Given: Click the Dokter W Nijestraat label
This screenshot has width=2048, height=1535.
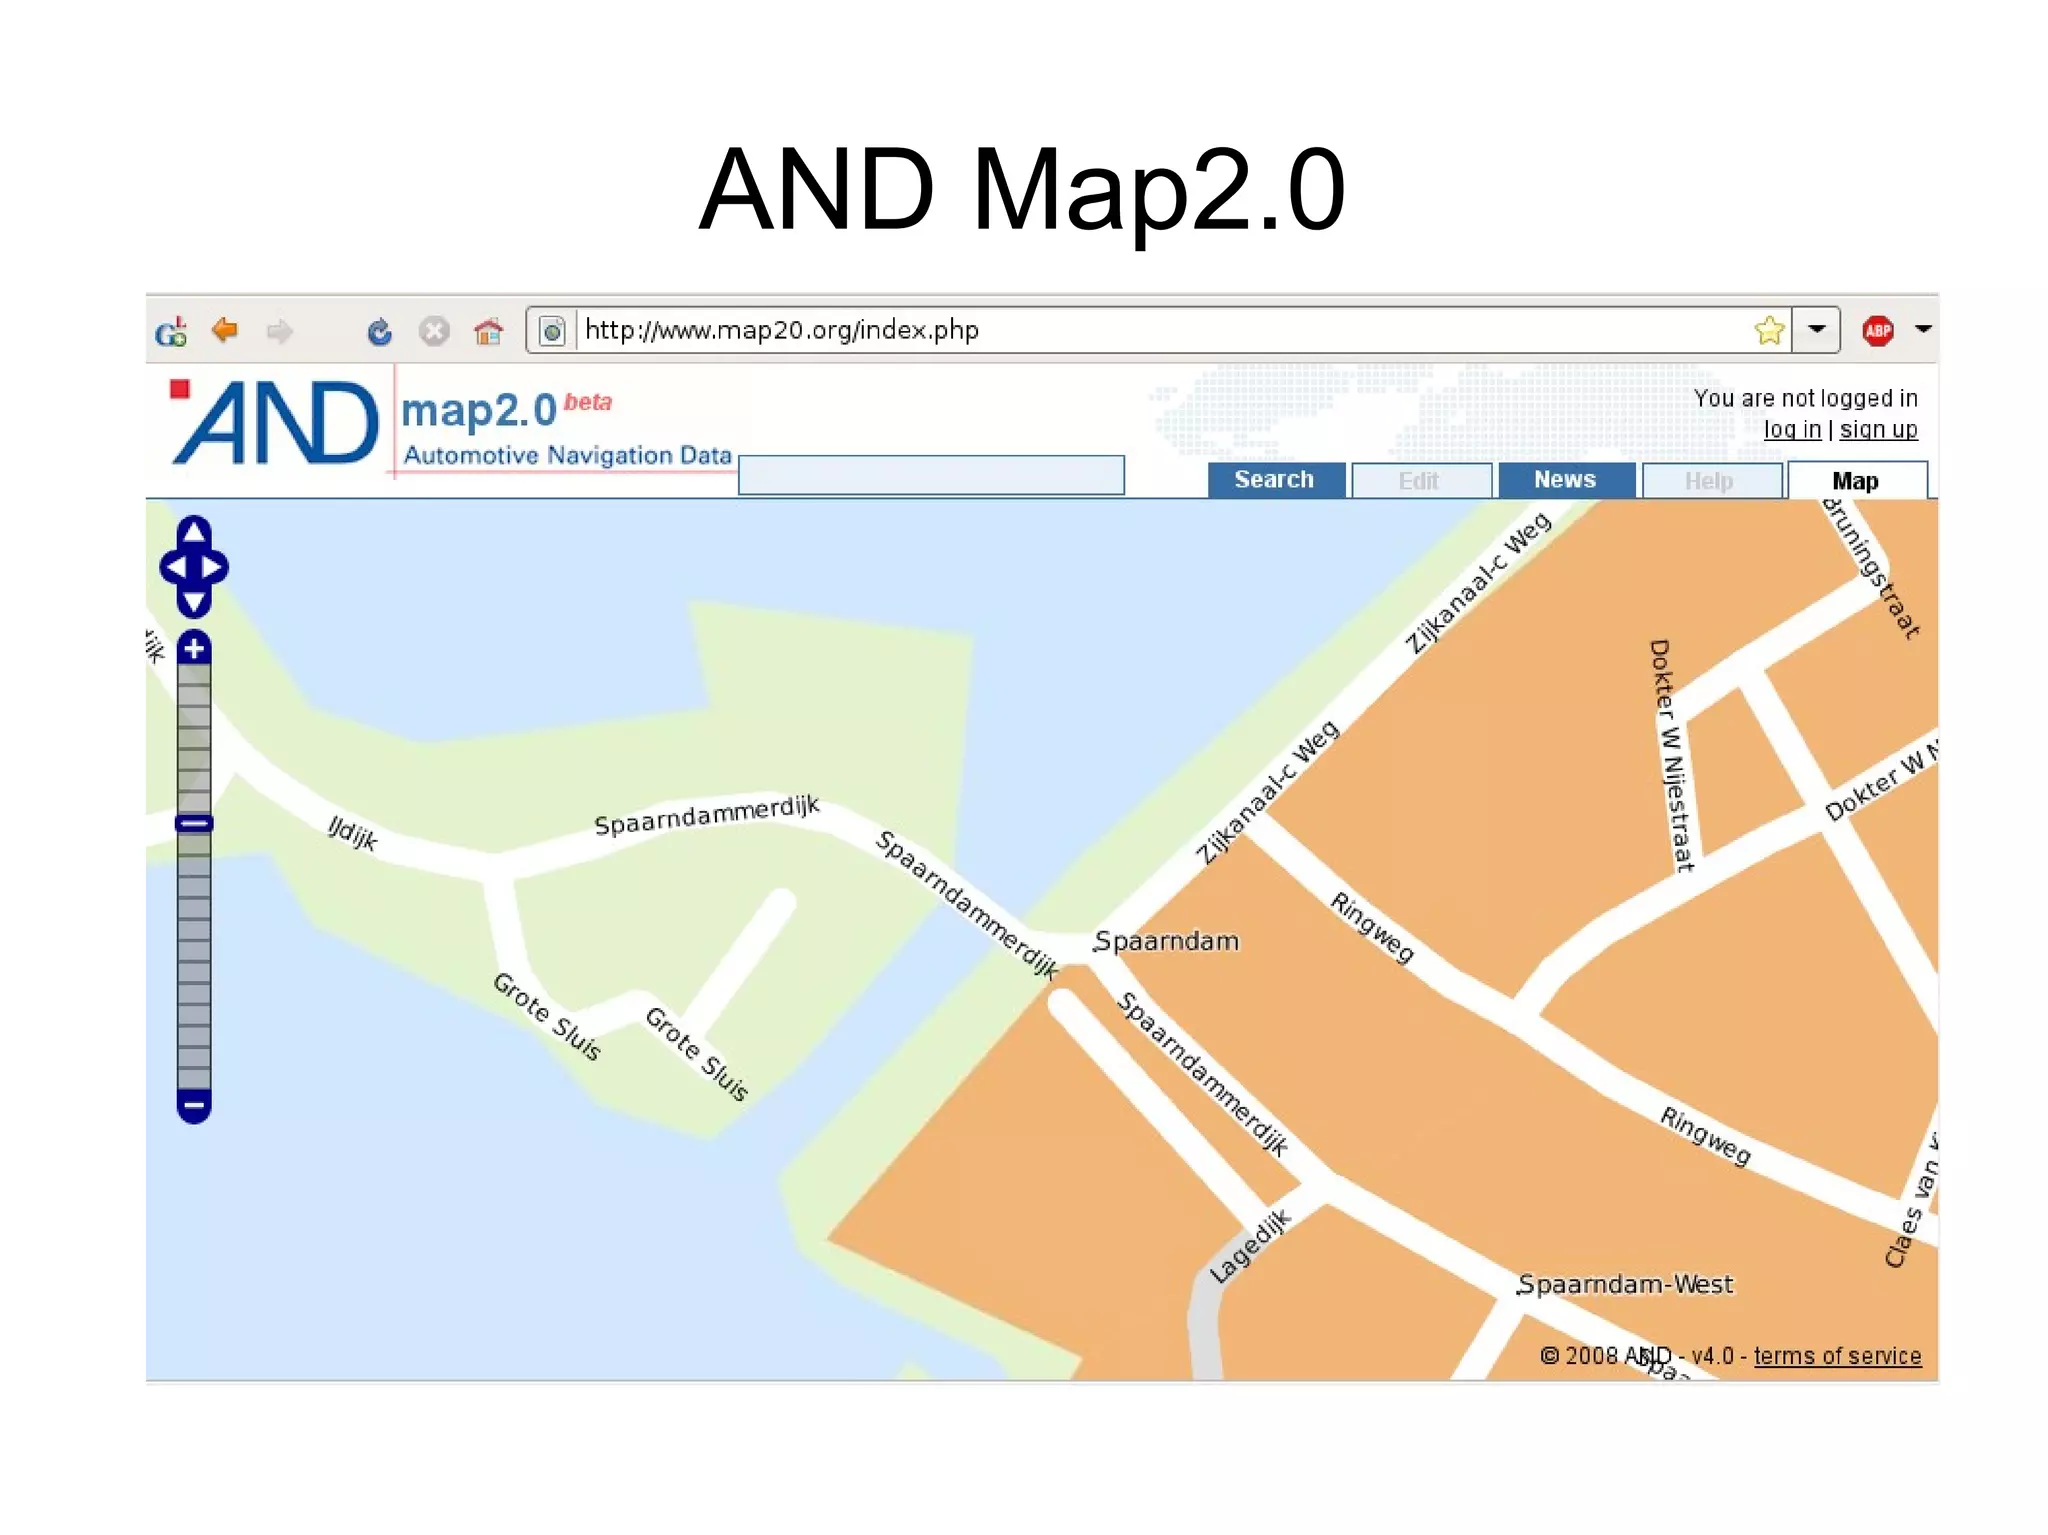Looking at the screenshot, I should (1672, 755).
